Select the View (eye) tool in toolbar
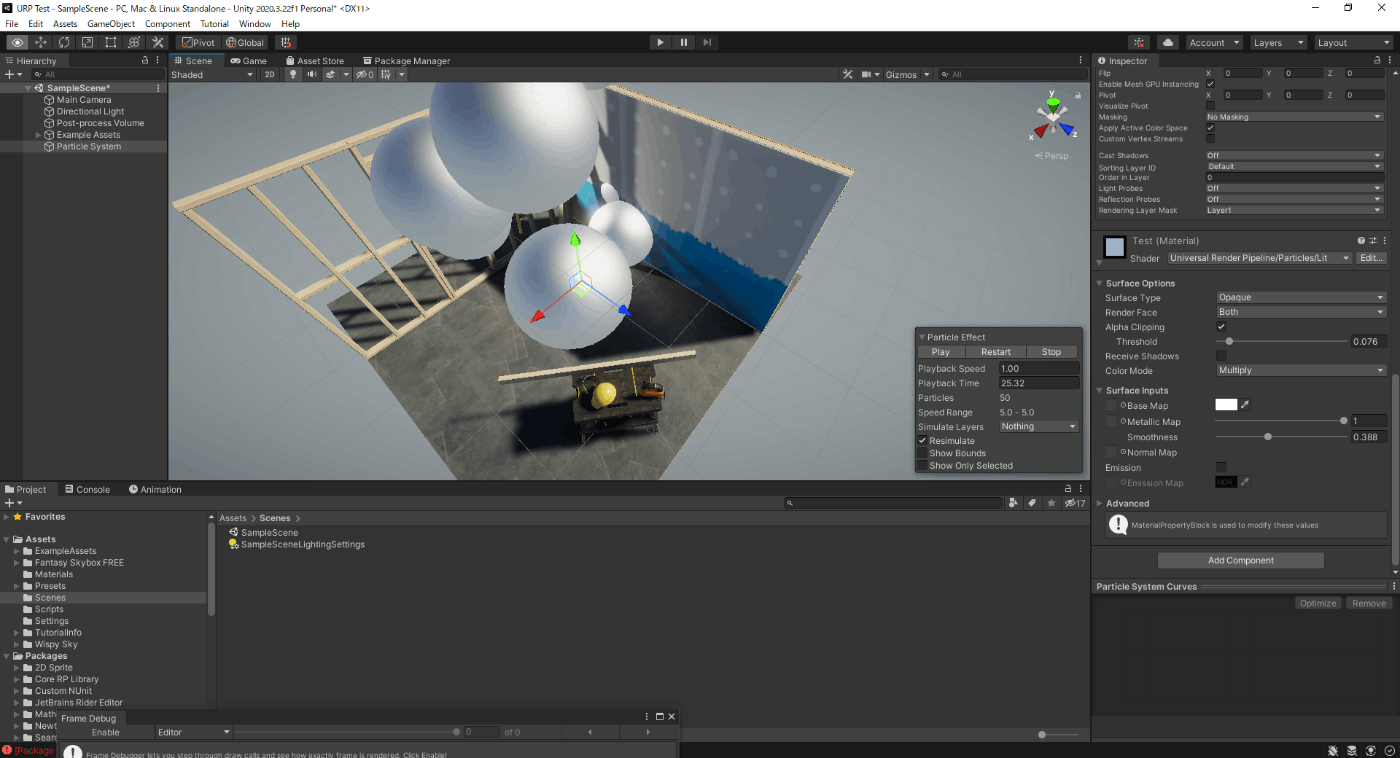The height and width of the screenshot is (758, 1400). [x=17, y=43]
